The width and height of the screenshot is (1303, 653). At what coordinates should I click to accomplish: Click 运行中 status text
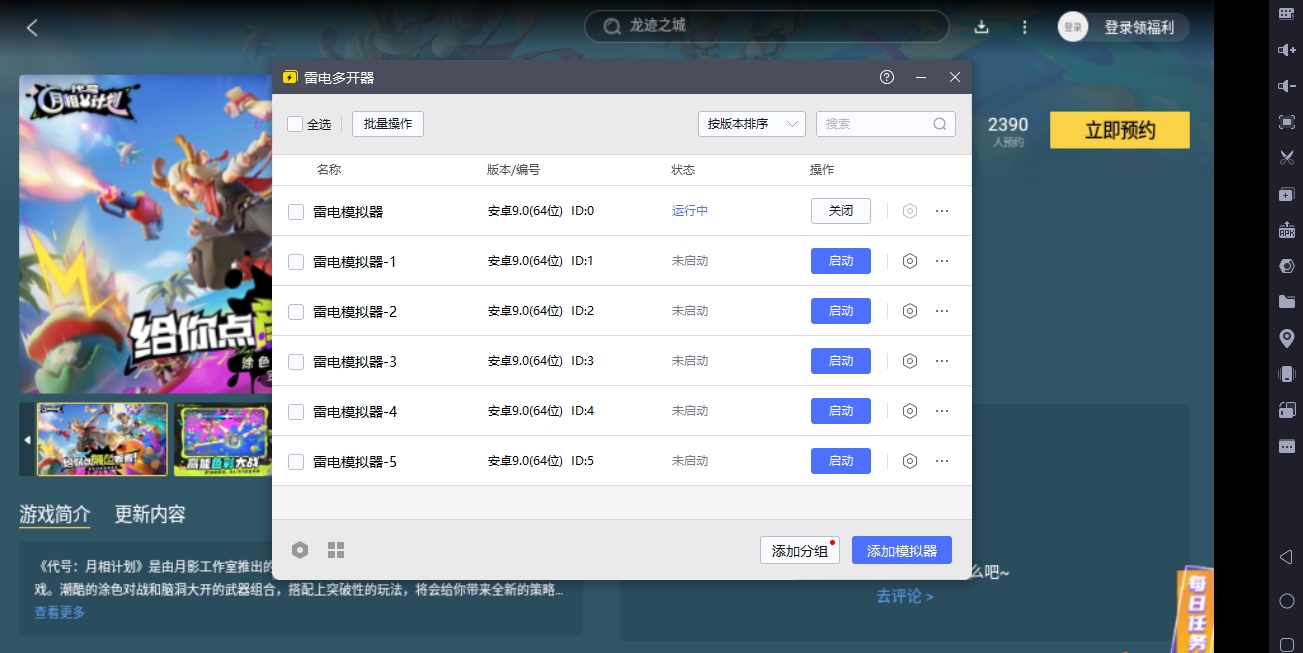690,211
